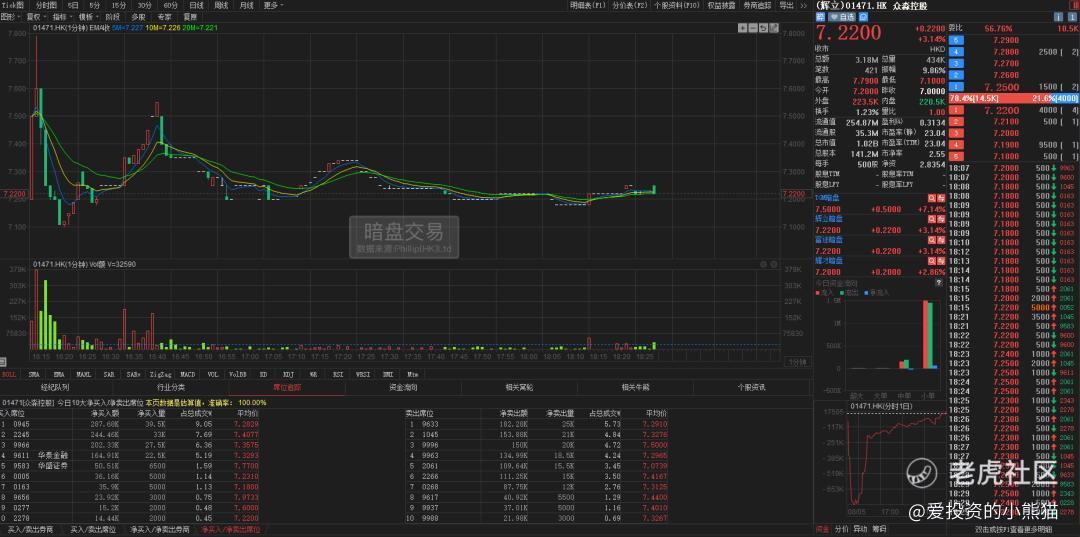Click blue chat icon next to 自选
The image size is (1080, 537).
[863, 17]
